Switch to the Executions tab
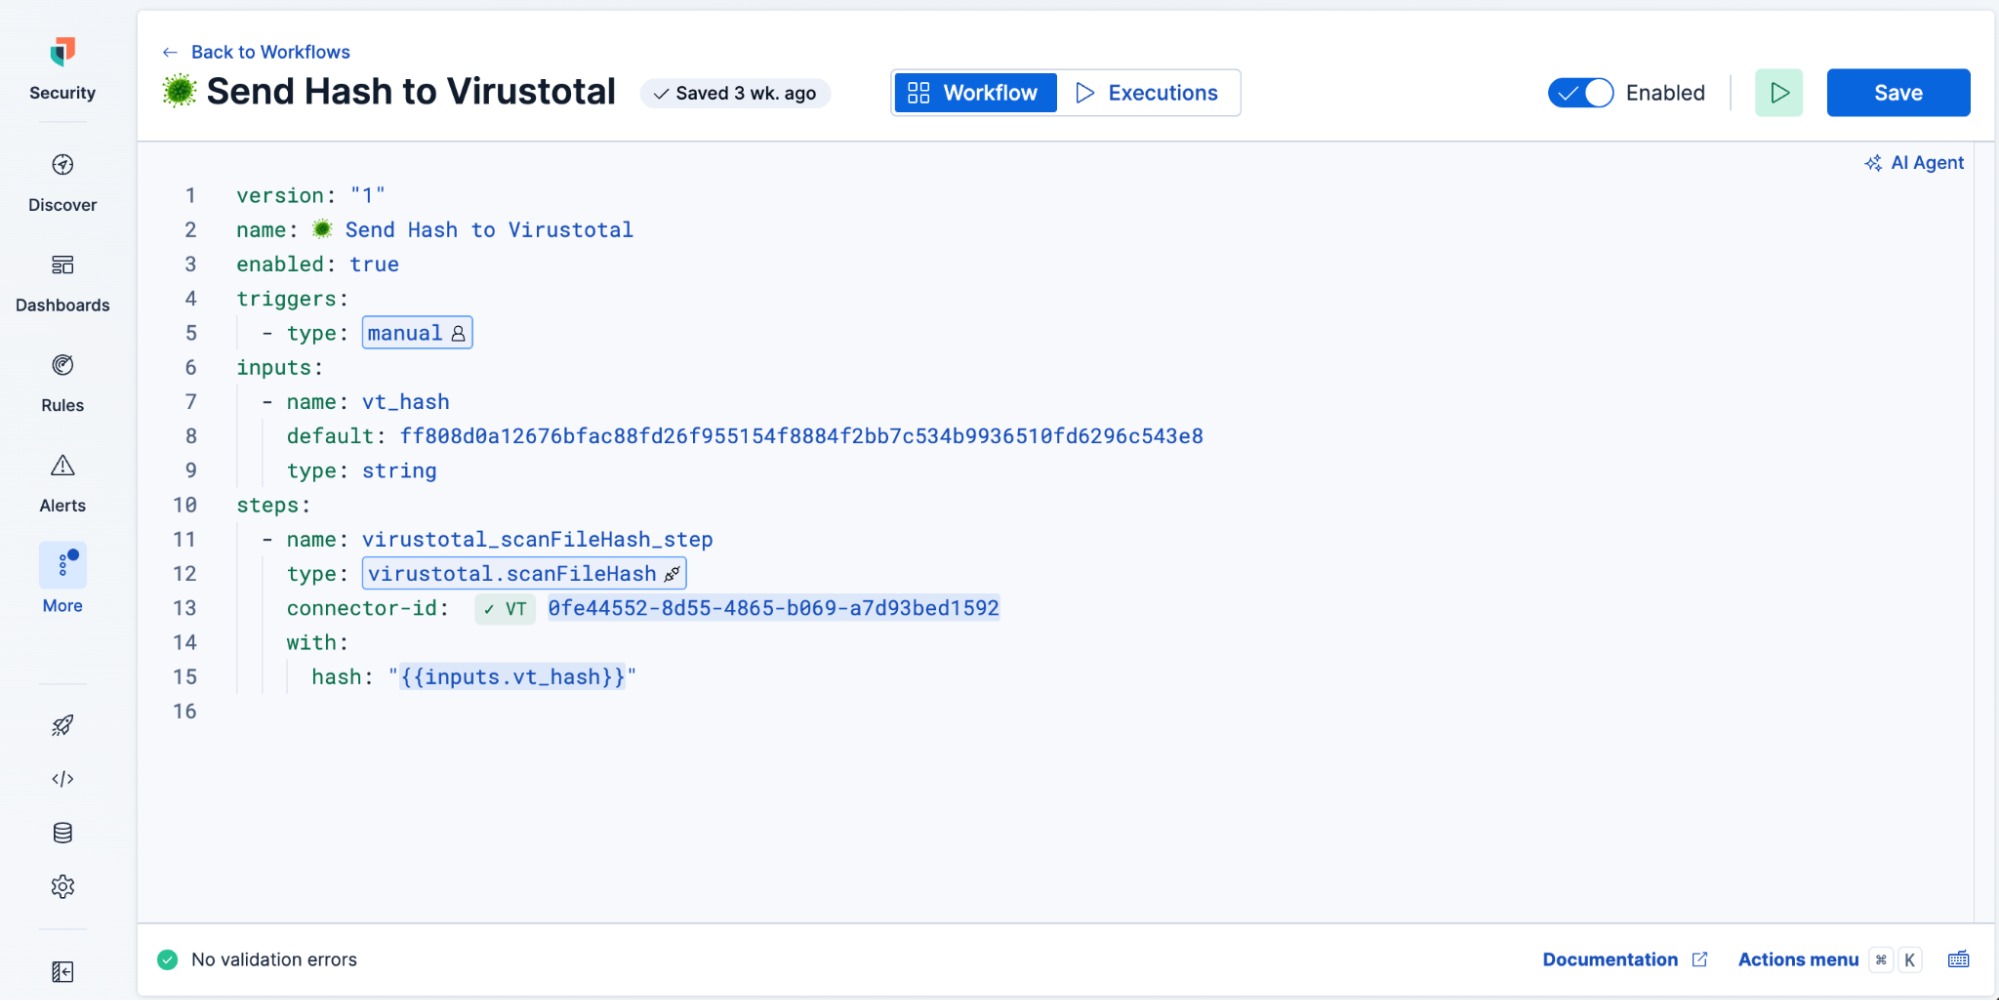The image size is (1999, 1001). point(1147,93)
